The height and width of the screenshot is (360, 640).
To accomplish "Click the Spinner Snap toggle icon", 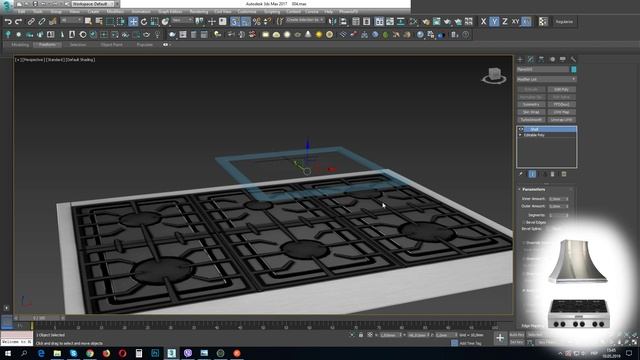I will click(x=267, y=22).
